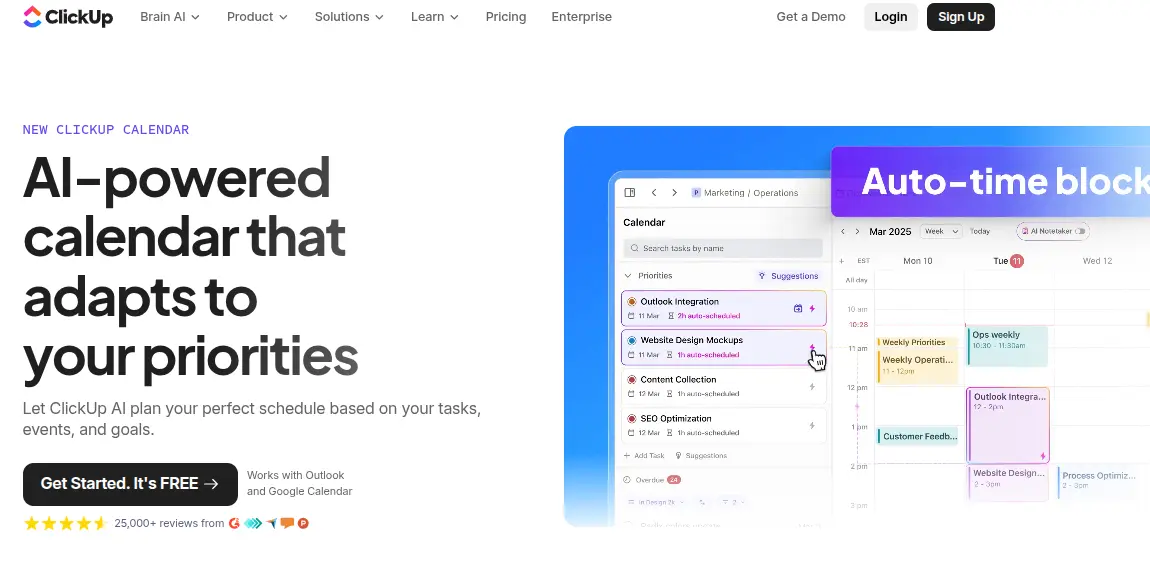1150x565 pixels.
Task: Click the Mar 2025 month label
Action: coord(890,231)
